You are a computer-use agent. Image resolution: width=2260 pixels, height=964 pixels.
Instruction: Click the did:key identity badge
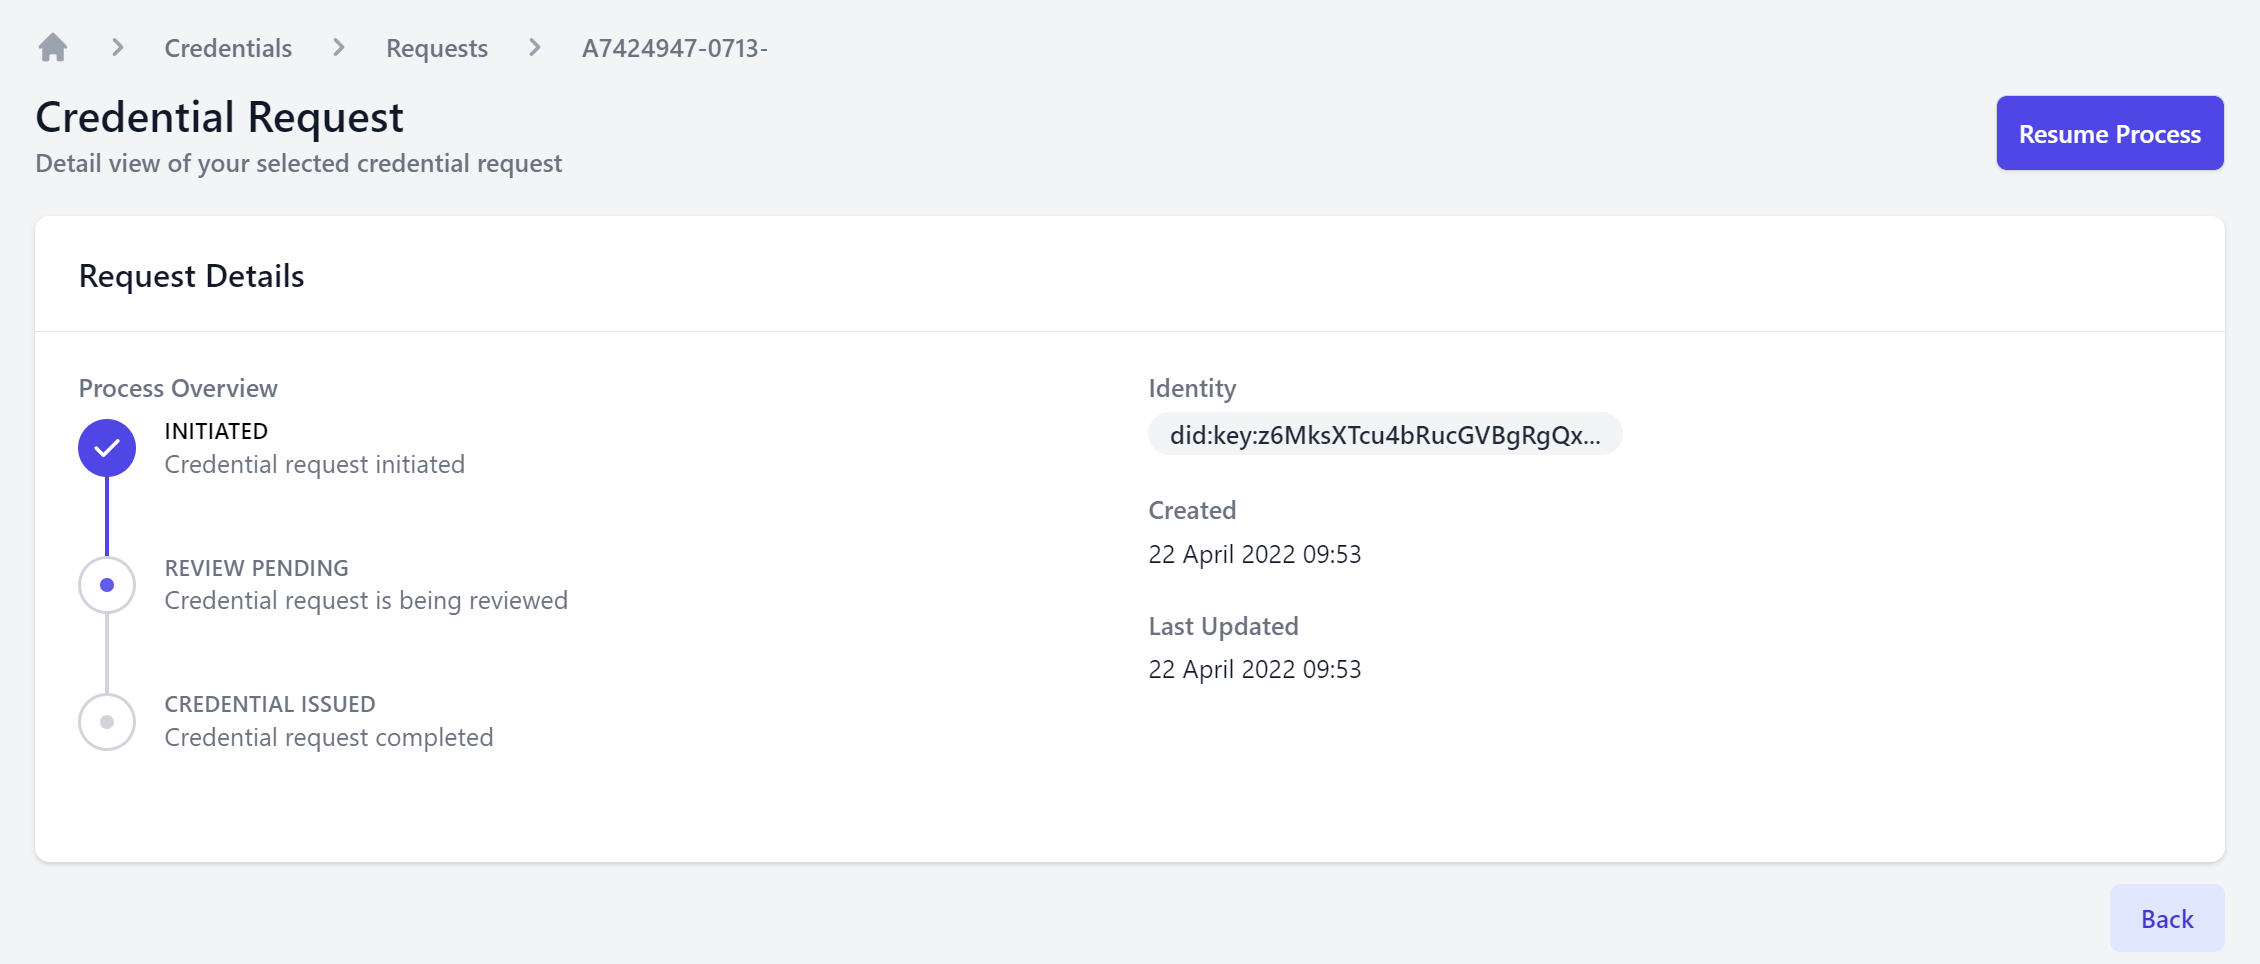[x=1384, y=435]
